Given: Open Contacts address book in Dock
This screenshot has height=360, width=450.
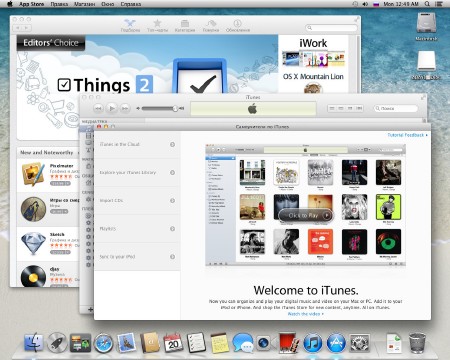Looking at the screenshot, I should pyautogui.click(x=150, y=342).
